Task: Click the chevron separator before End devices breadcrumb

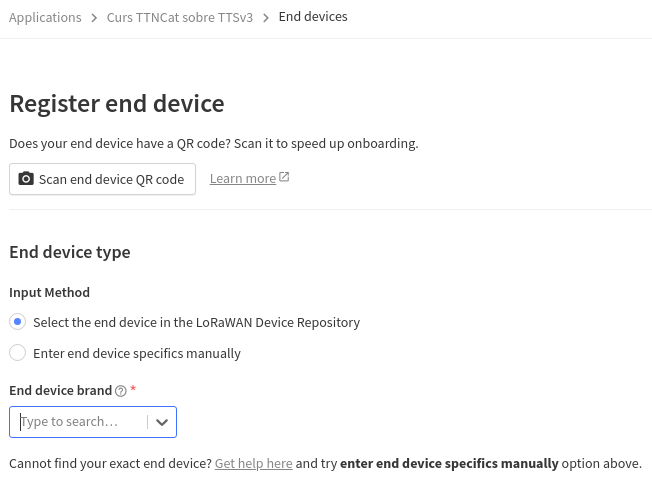Action: pos(266,18)
